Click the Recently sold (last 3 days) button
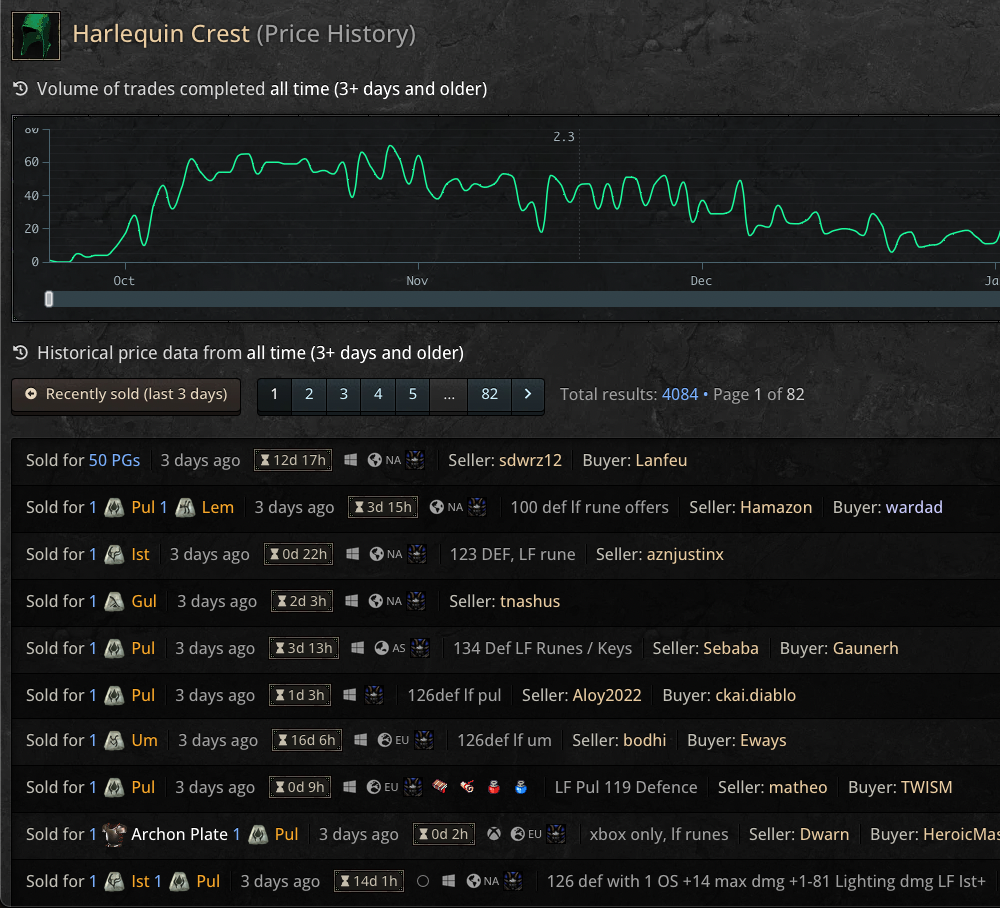The width and height of the screenshot is (1000, 908). 126,394
